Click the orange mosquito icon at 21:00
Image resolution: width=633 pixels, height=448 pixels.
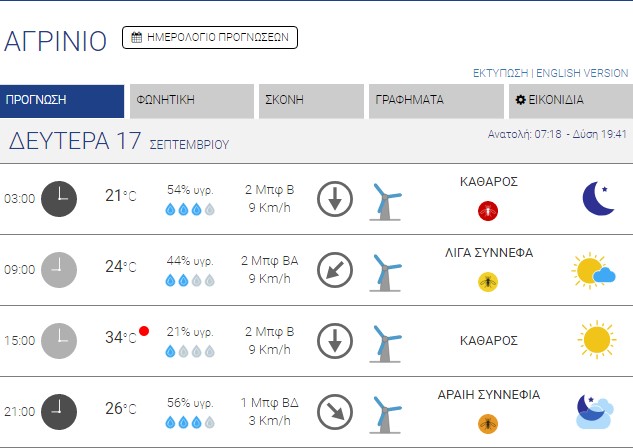pyautogui.click(x=488, y=423)
